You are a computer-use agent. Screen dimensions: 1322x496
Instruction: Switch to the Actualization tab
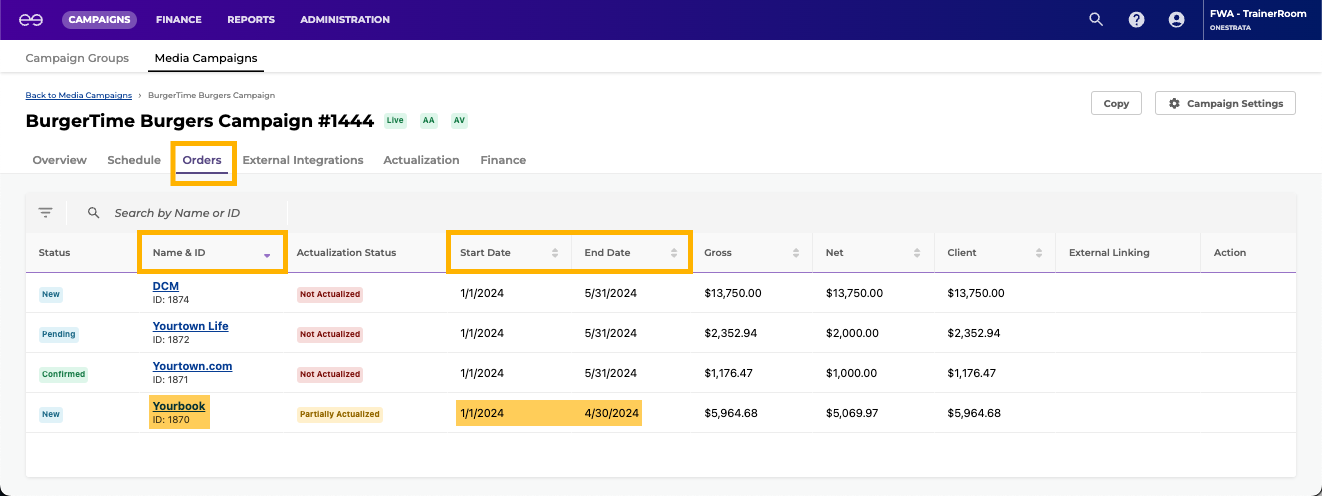click(421, 160)
